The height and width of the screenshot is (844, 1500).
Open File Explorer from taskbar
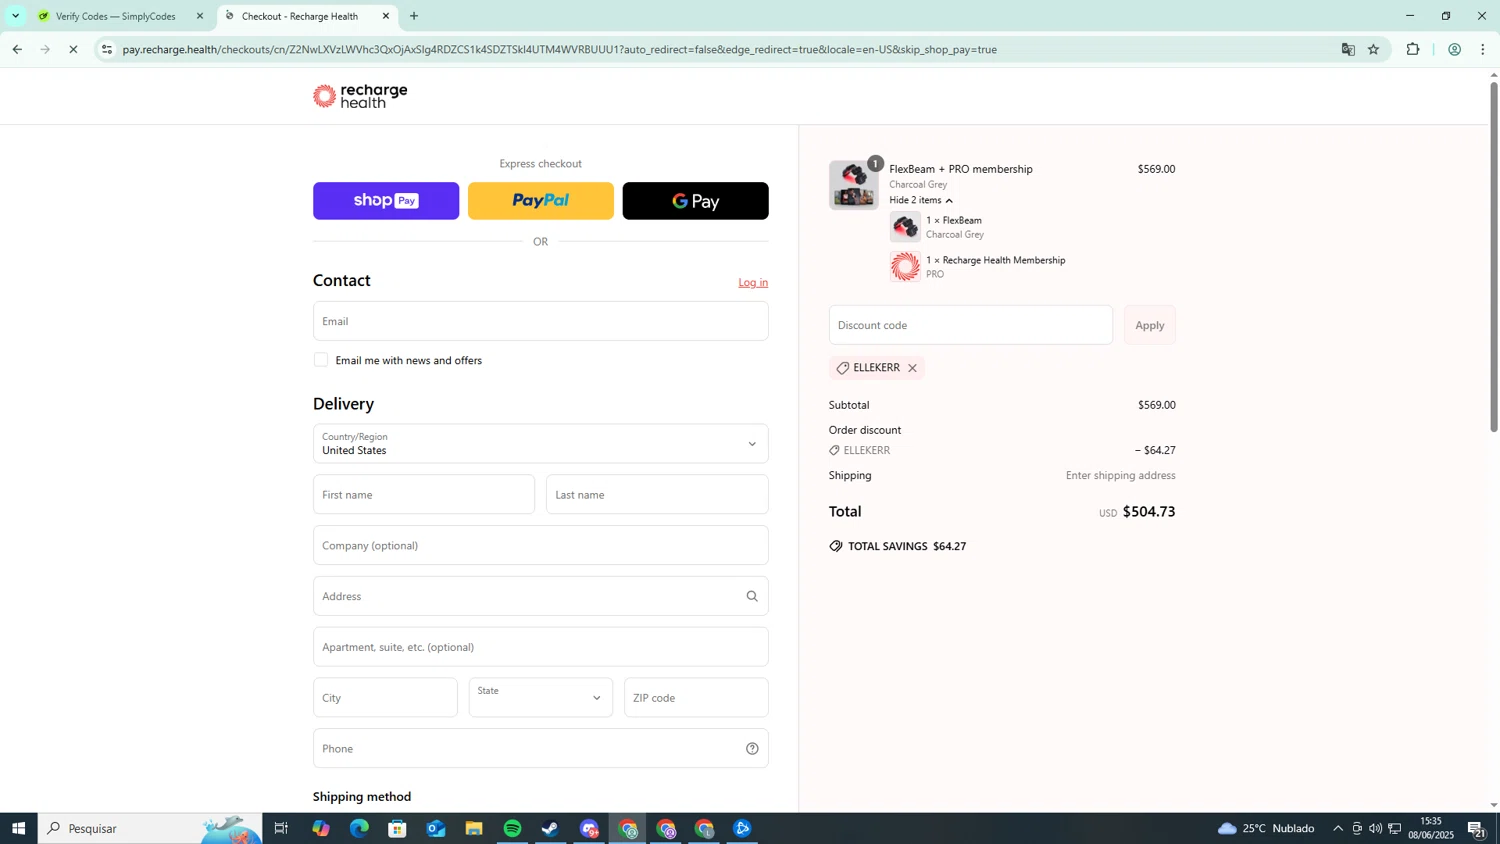(474, 829)
